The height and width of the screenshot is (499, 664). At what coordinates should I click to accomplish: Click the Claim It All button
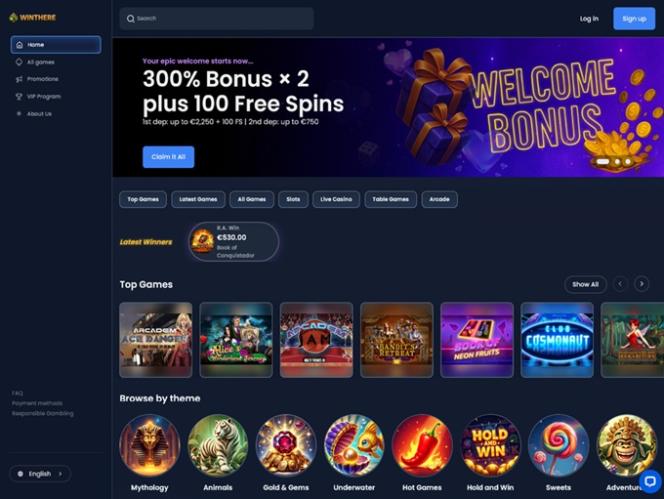click(x=168, y=157)
